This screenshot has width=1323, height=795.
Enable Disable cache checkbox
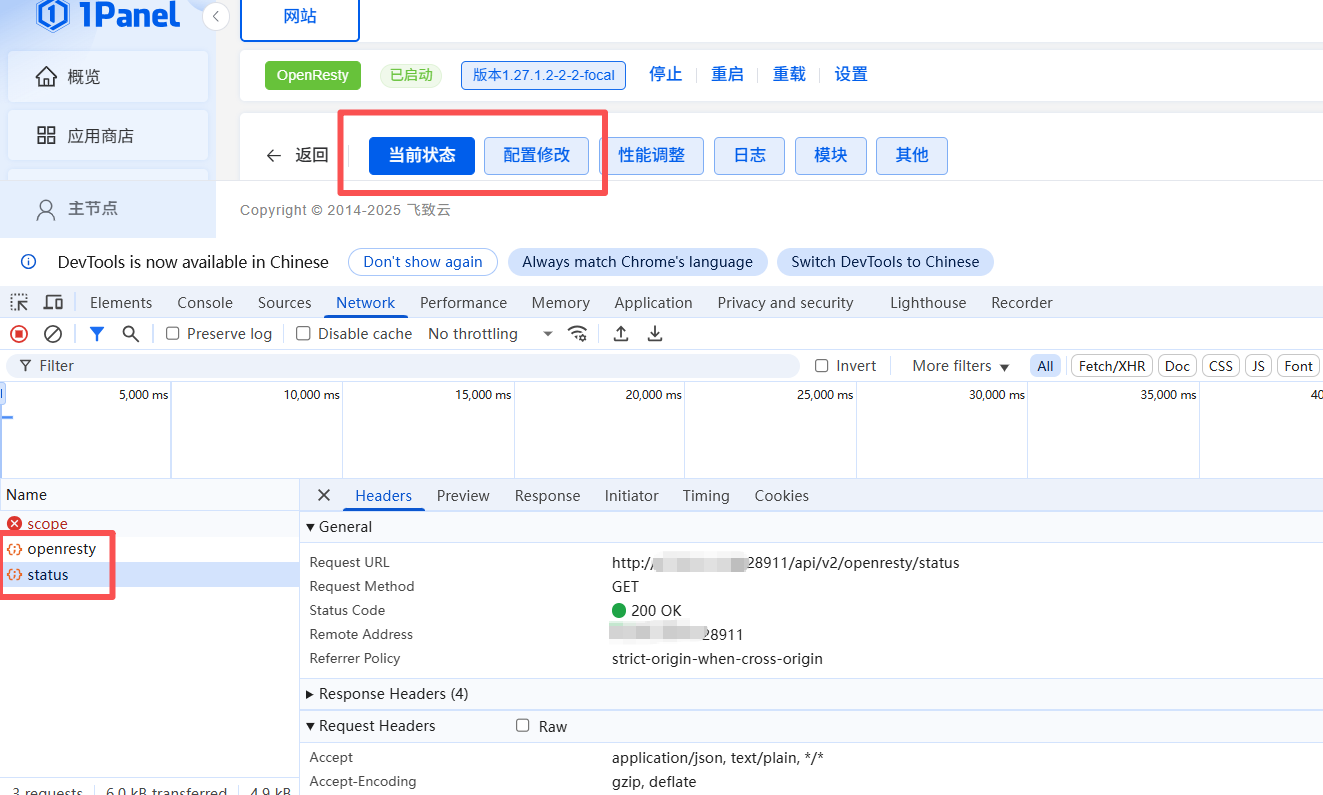303,334
